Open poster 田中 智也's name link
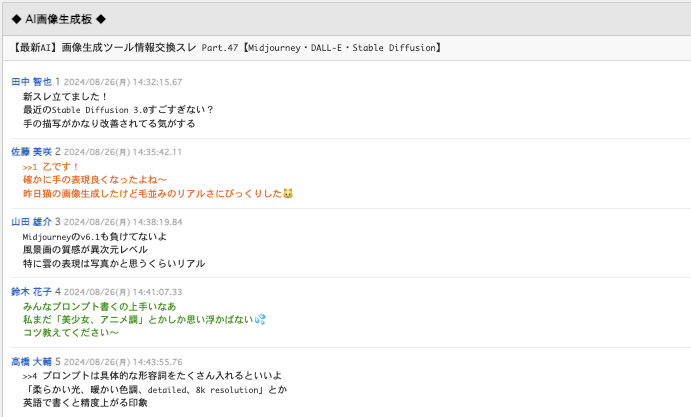Viewport: 691px width, 417px height. 31,82
